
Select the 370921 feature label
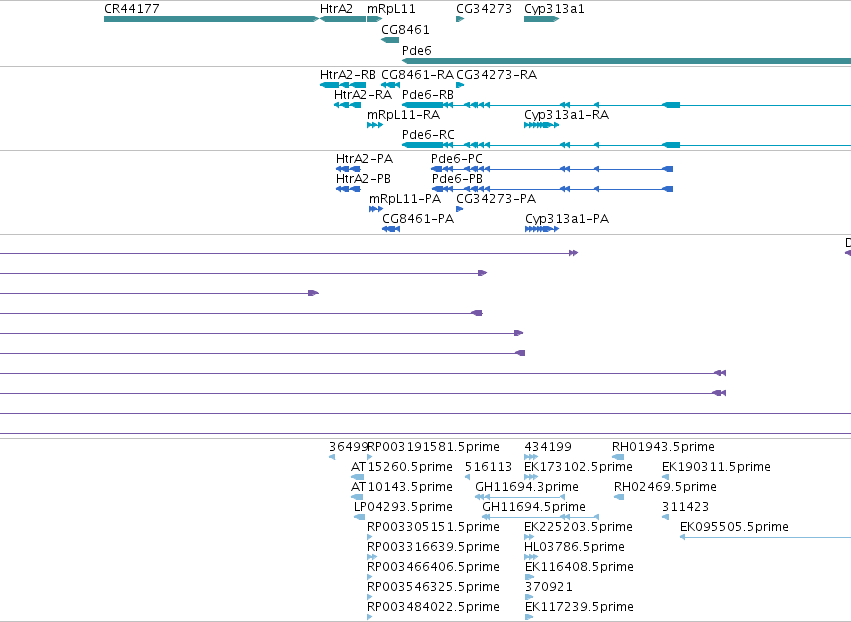pyautogui.click(x=548, y=587)
